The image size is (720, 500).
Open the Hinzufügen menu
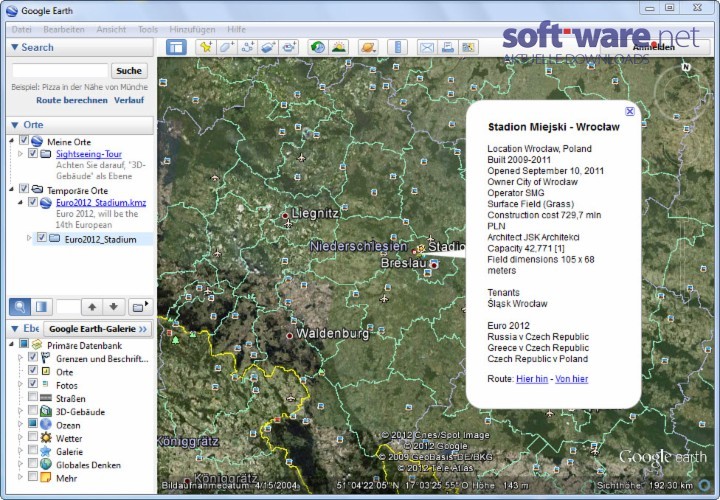coord(192,29)
